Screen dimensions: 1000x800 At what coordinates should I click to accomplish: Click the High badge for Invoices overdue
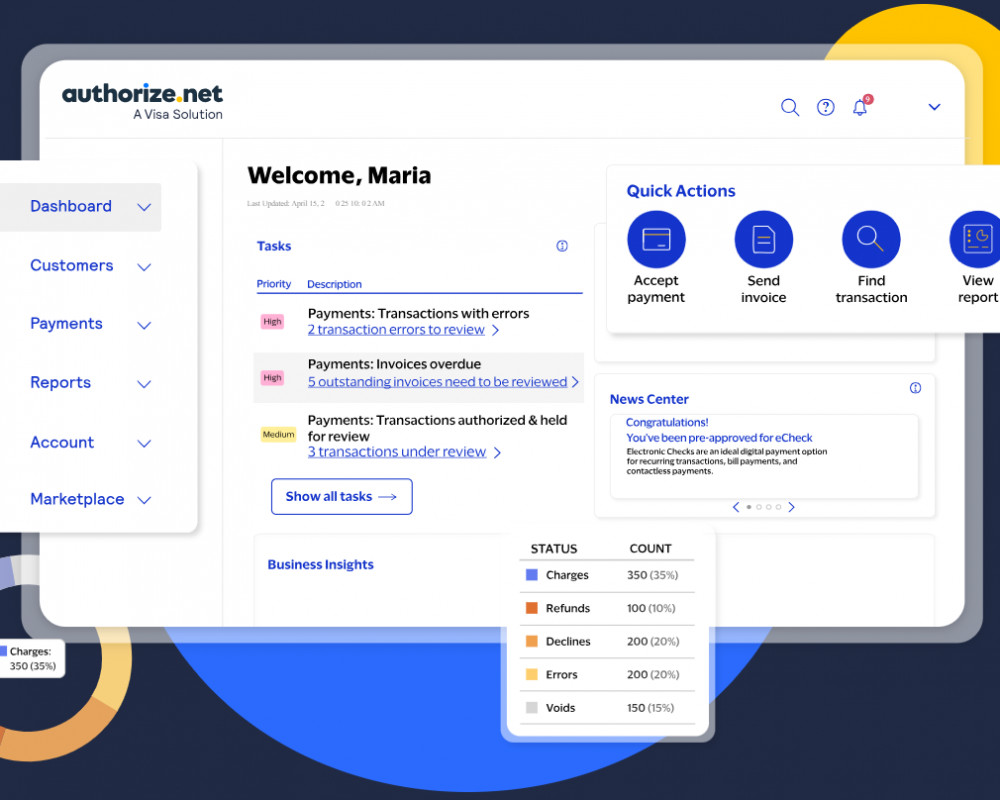click(272, 378)
